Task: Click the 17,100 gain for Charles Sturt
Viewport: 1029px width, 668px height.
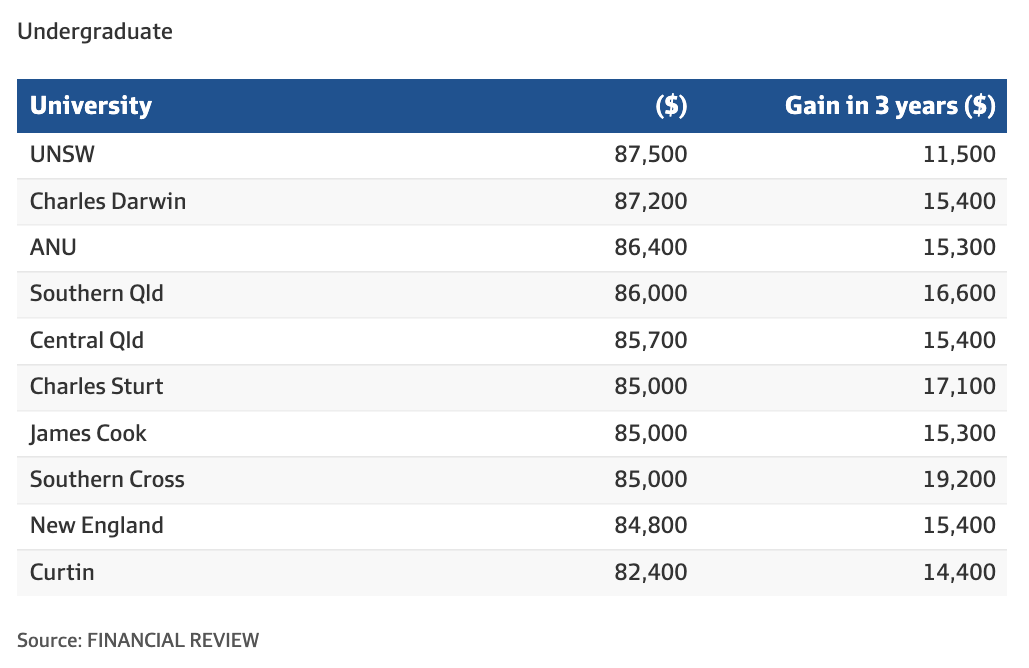Action: [959, 386]
